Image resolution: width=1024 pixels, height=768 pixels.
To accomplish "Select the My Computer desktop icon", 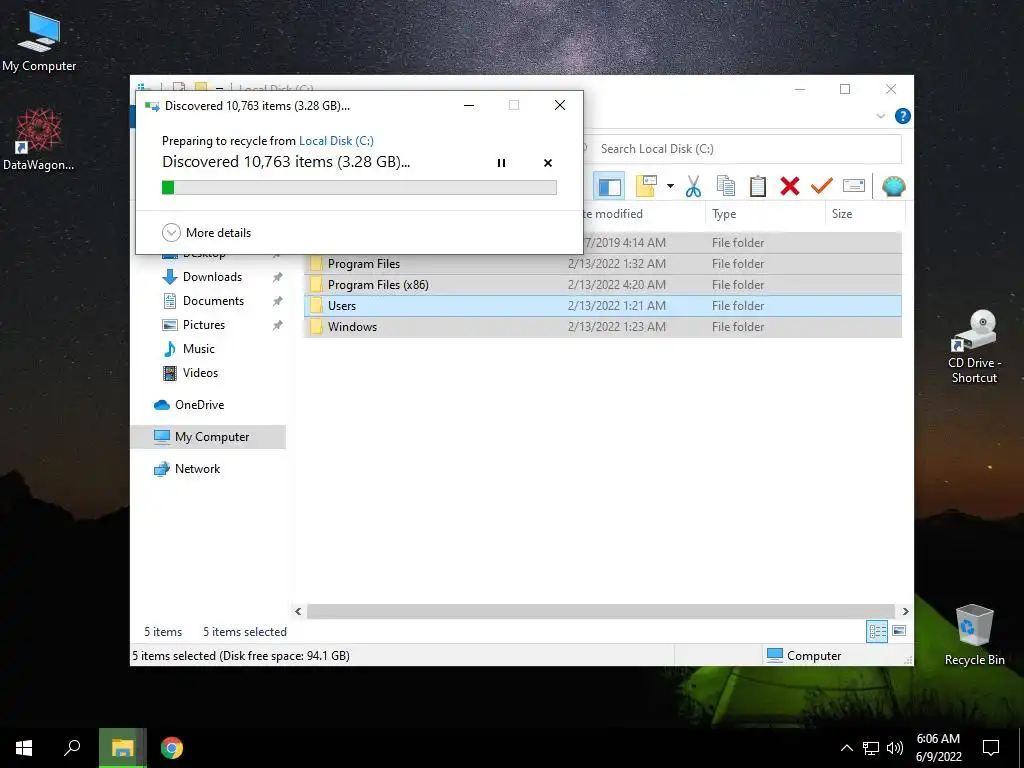I will 39,42.
